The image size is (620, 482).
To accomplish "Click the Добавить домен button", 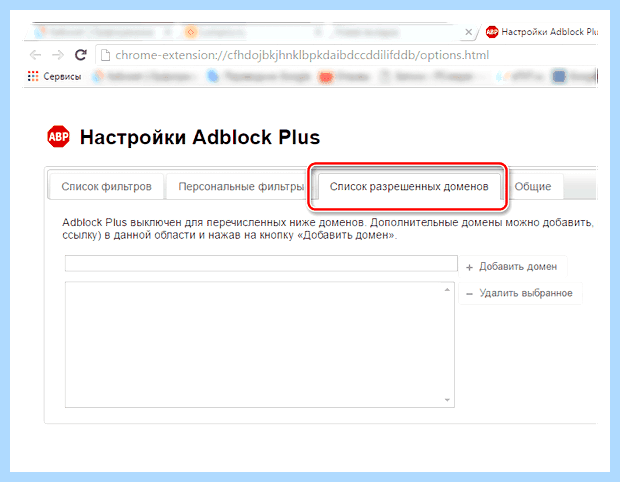I will coord(512,267).
